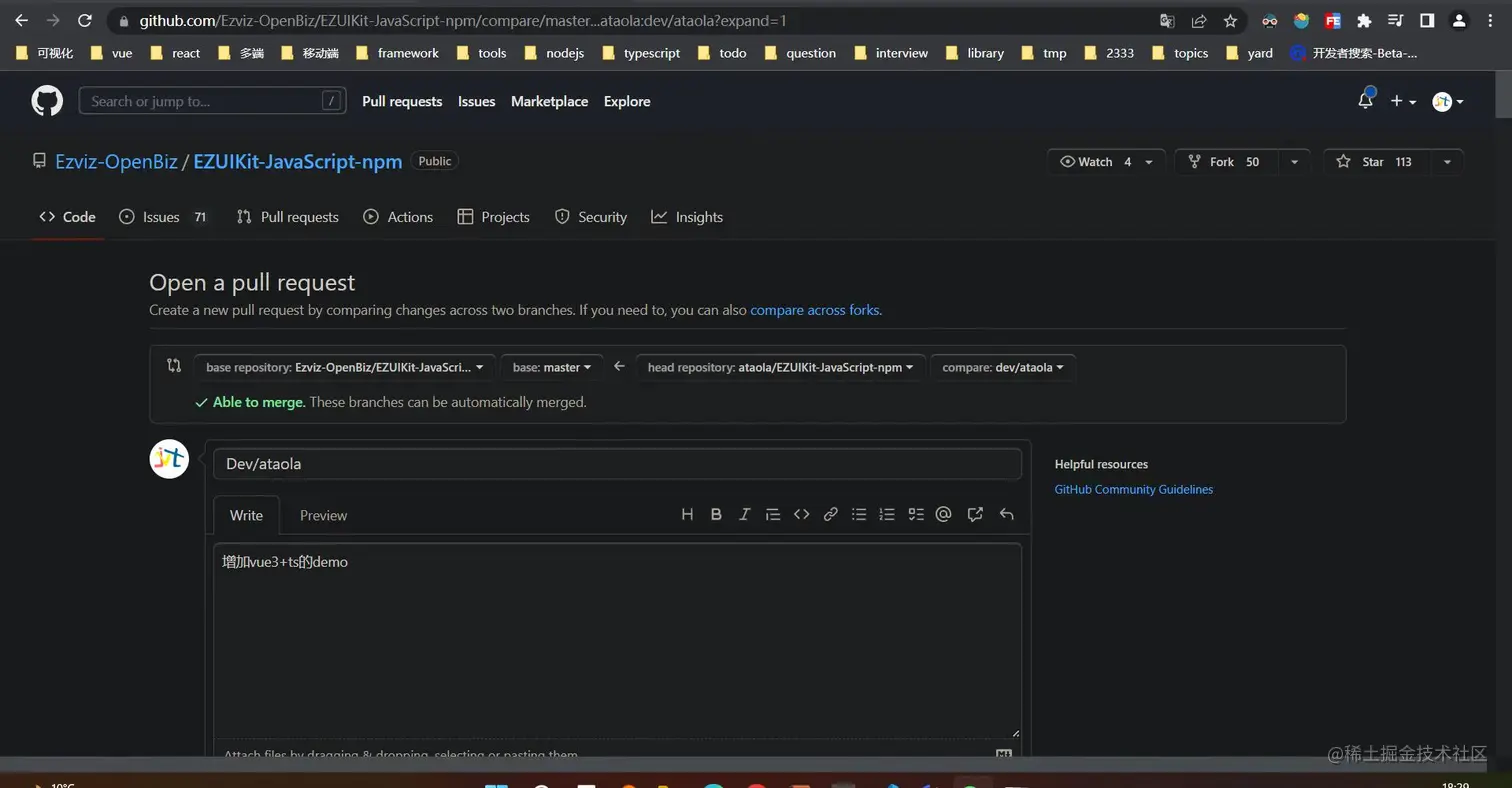Open the vue bookmarks folder
This screenshot has height=788, width=1512.
111,53
